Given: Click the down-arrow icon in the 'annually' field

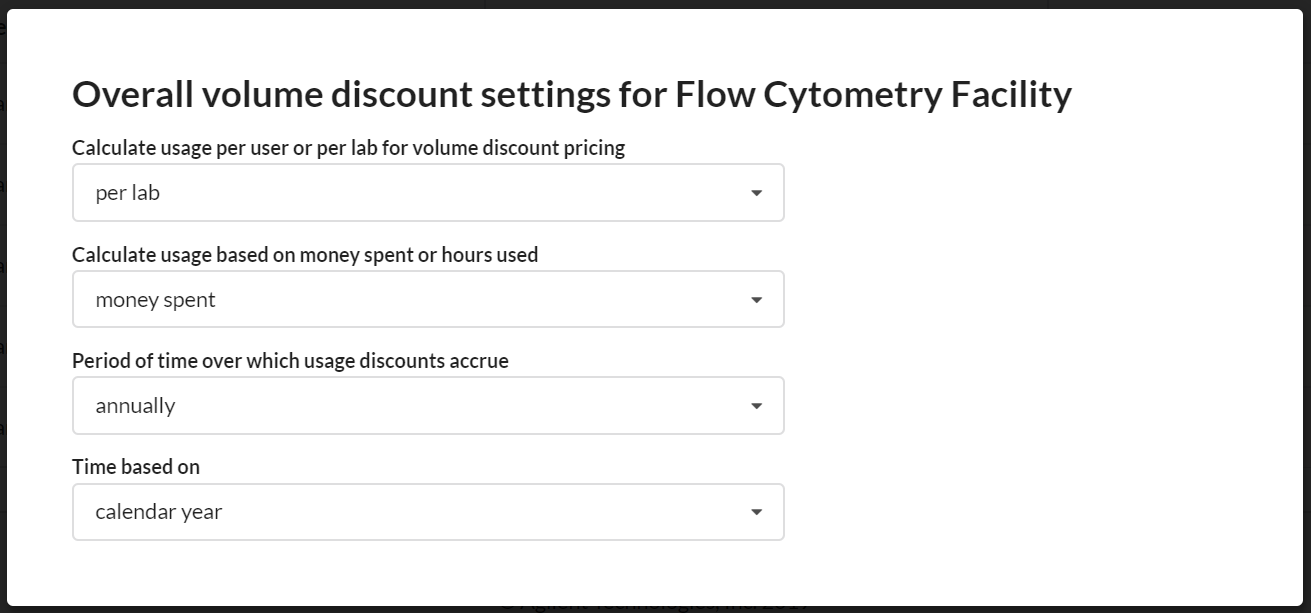Looking at the screenshot, I should pos(757,406).
